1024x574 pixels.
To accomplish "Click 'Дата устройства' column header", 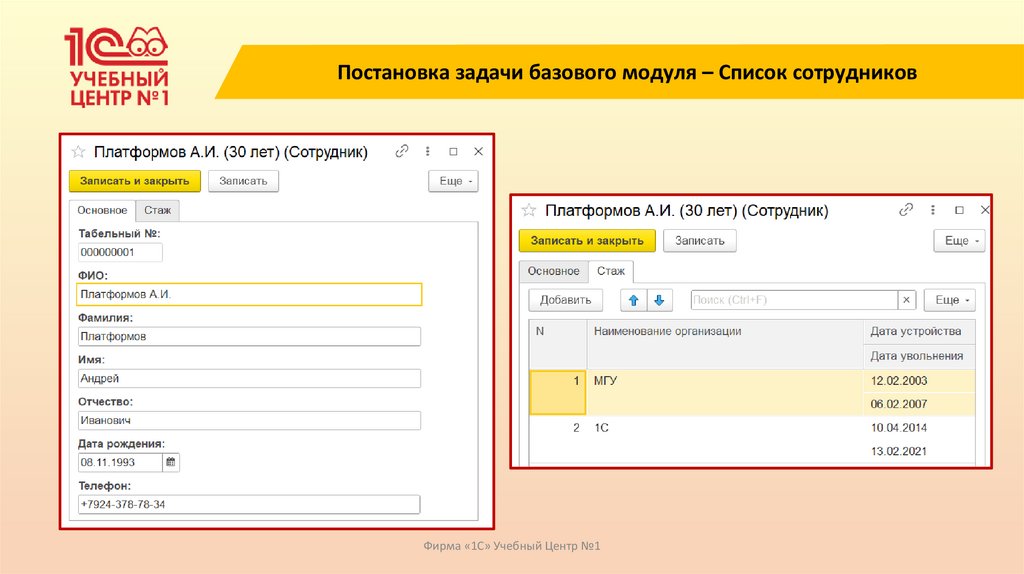I will pyautogui.click(x=919, y=332).
